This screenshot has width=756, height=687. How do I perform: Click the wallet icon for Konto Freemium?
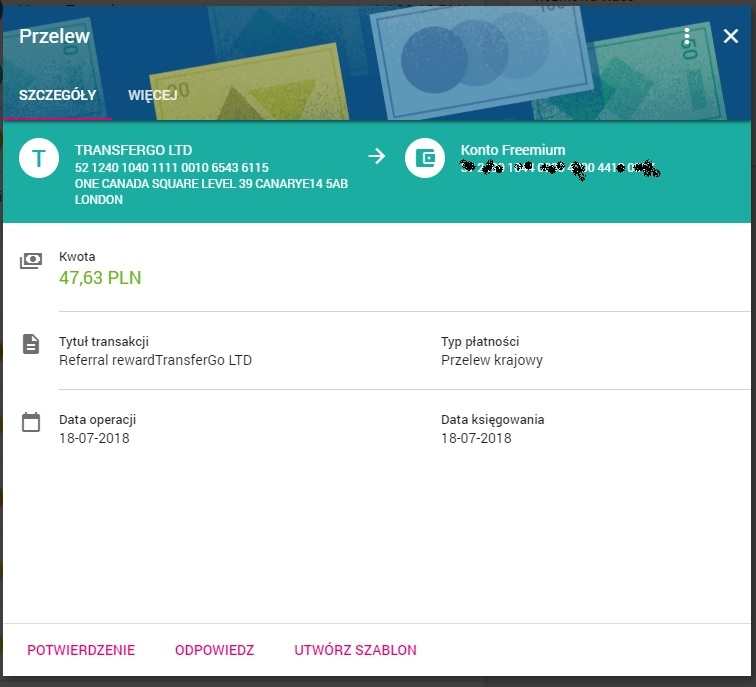[x=425, y=158]
